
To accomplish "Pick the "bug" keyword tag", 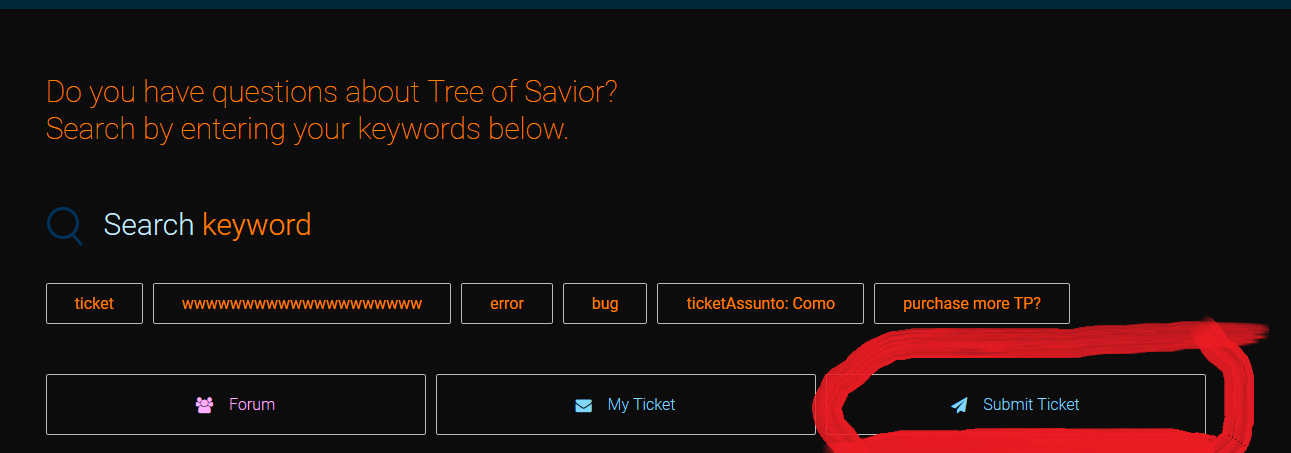I will (x=605, y=304).
